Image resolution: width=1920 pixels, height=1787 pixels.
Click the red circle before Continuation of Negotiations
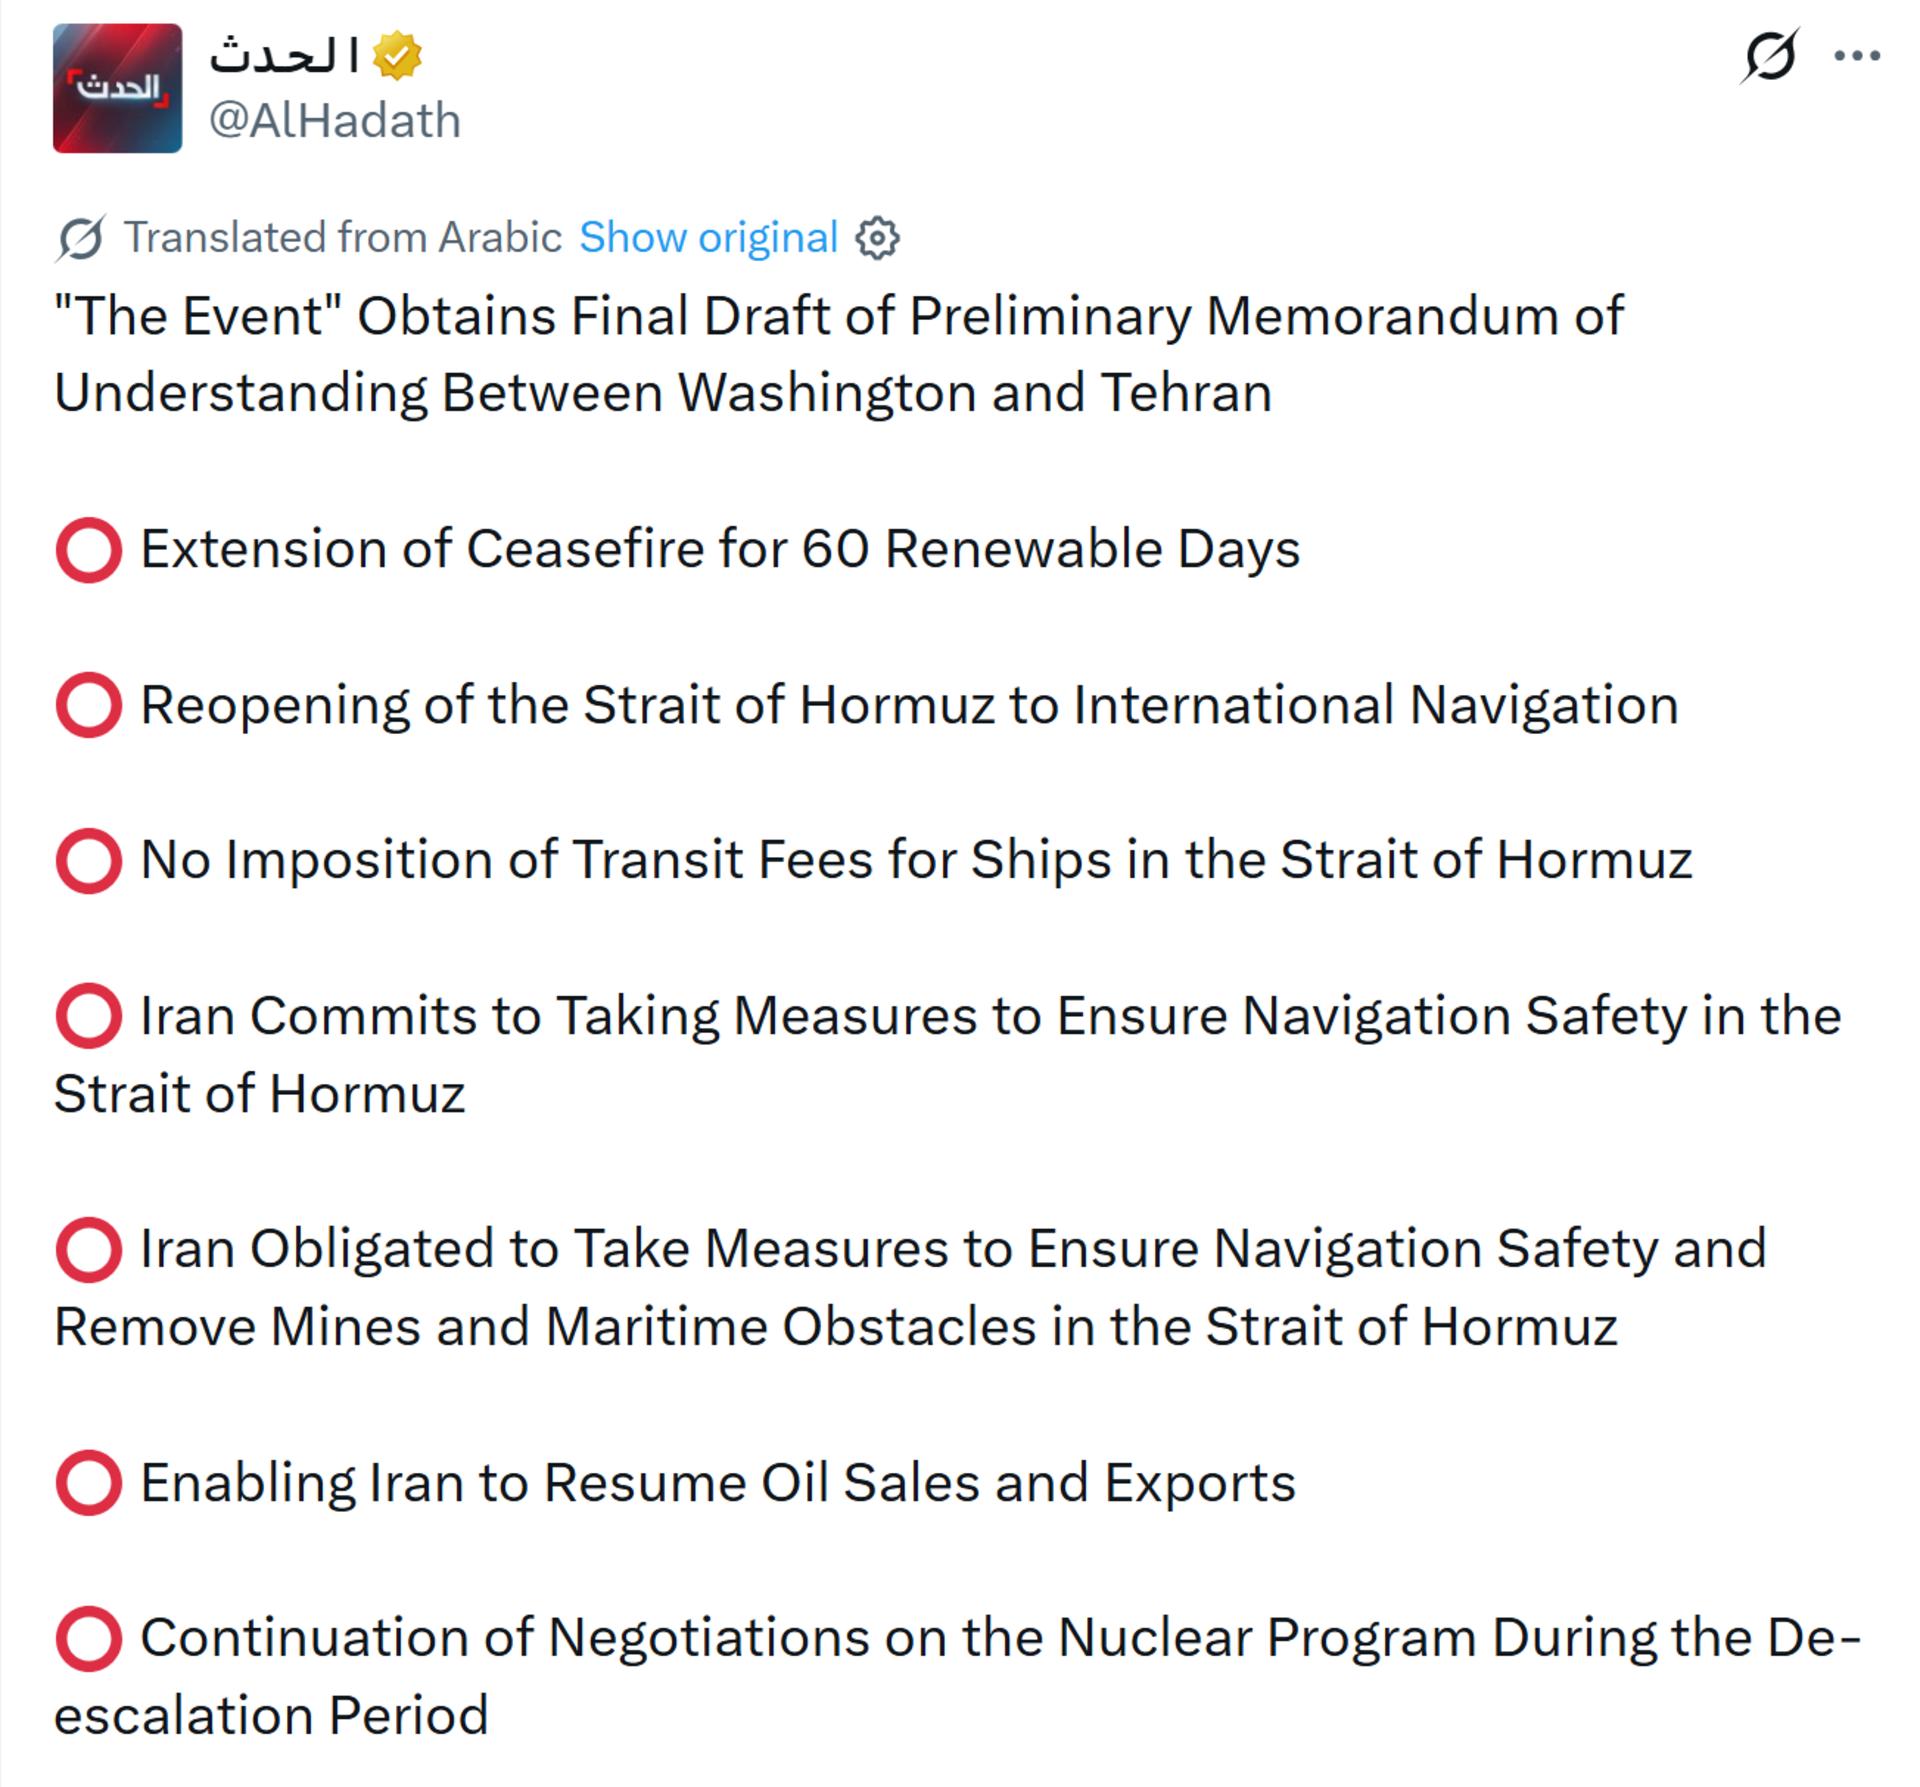(89, 1638)
